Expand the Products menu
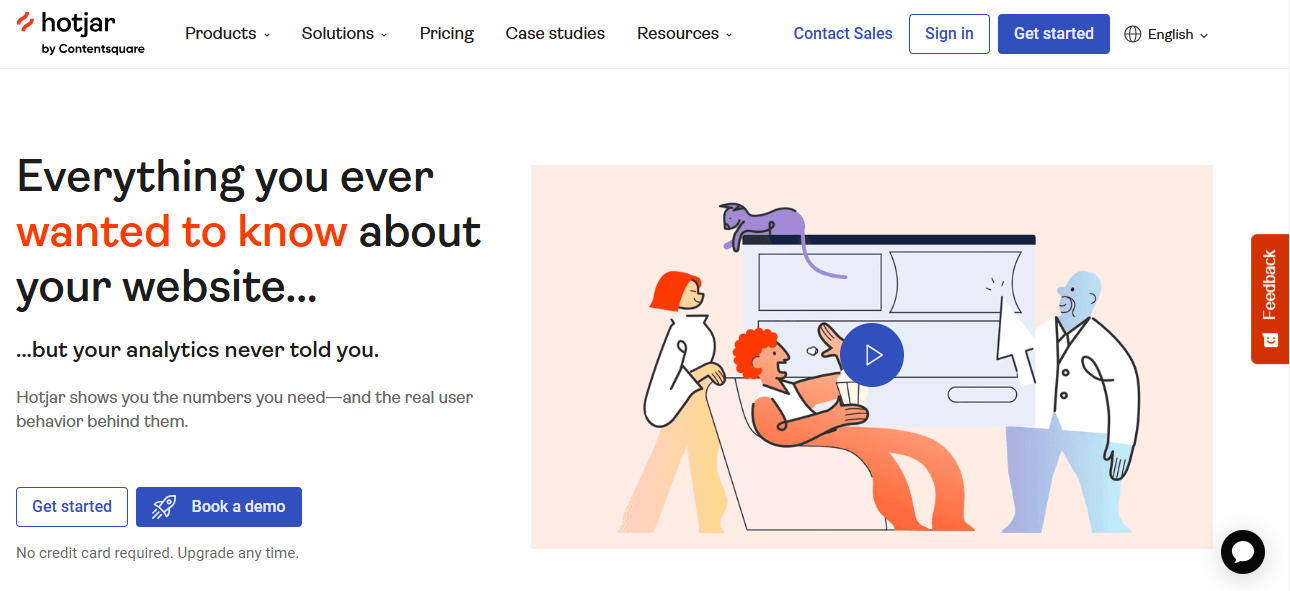 pos(228,34)
